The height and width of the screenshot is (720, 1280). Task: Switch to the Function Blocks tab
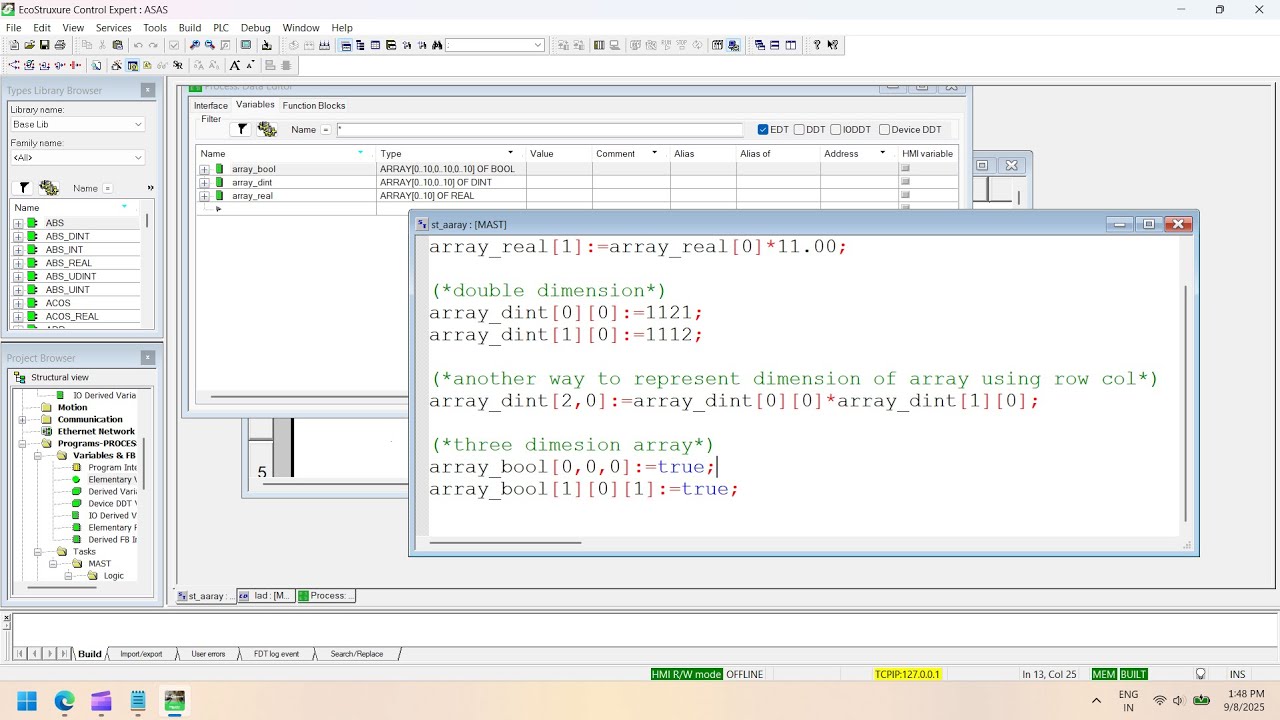point(314,105)
